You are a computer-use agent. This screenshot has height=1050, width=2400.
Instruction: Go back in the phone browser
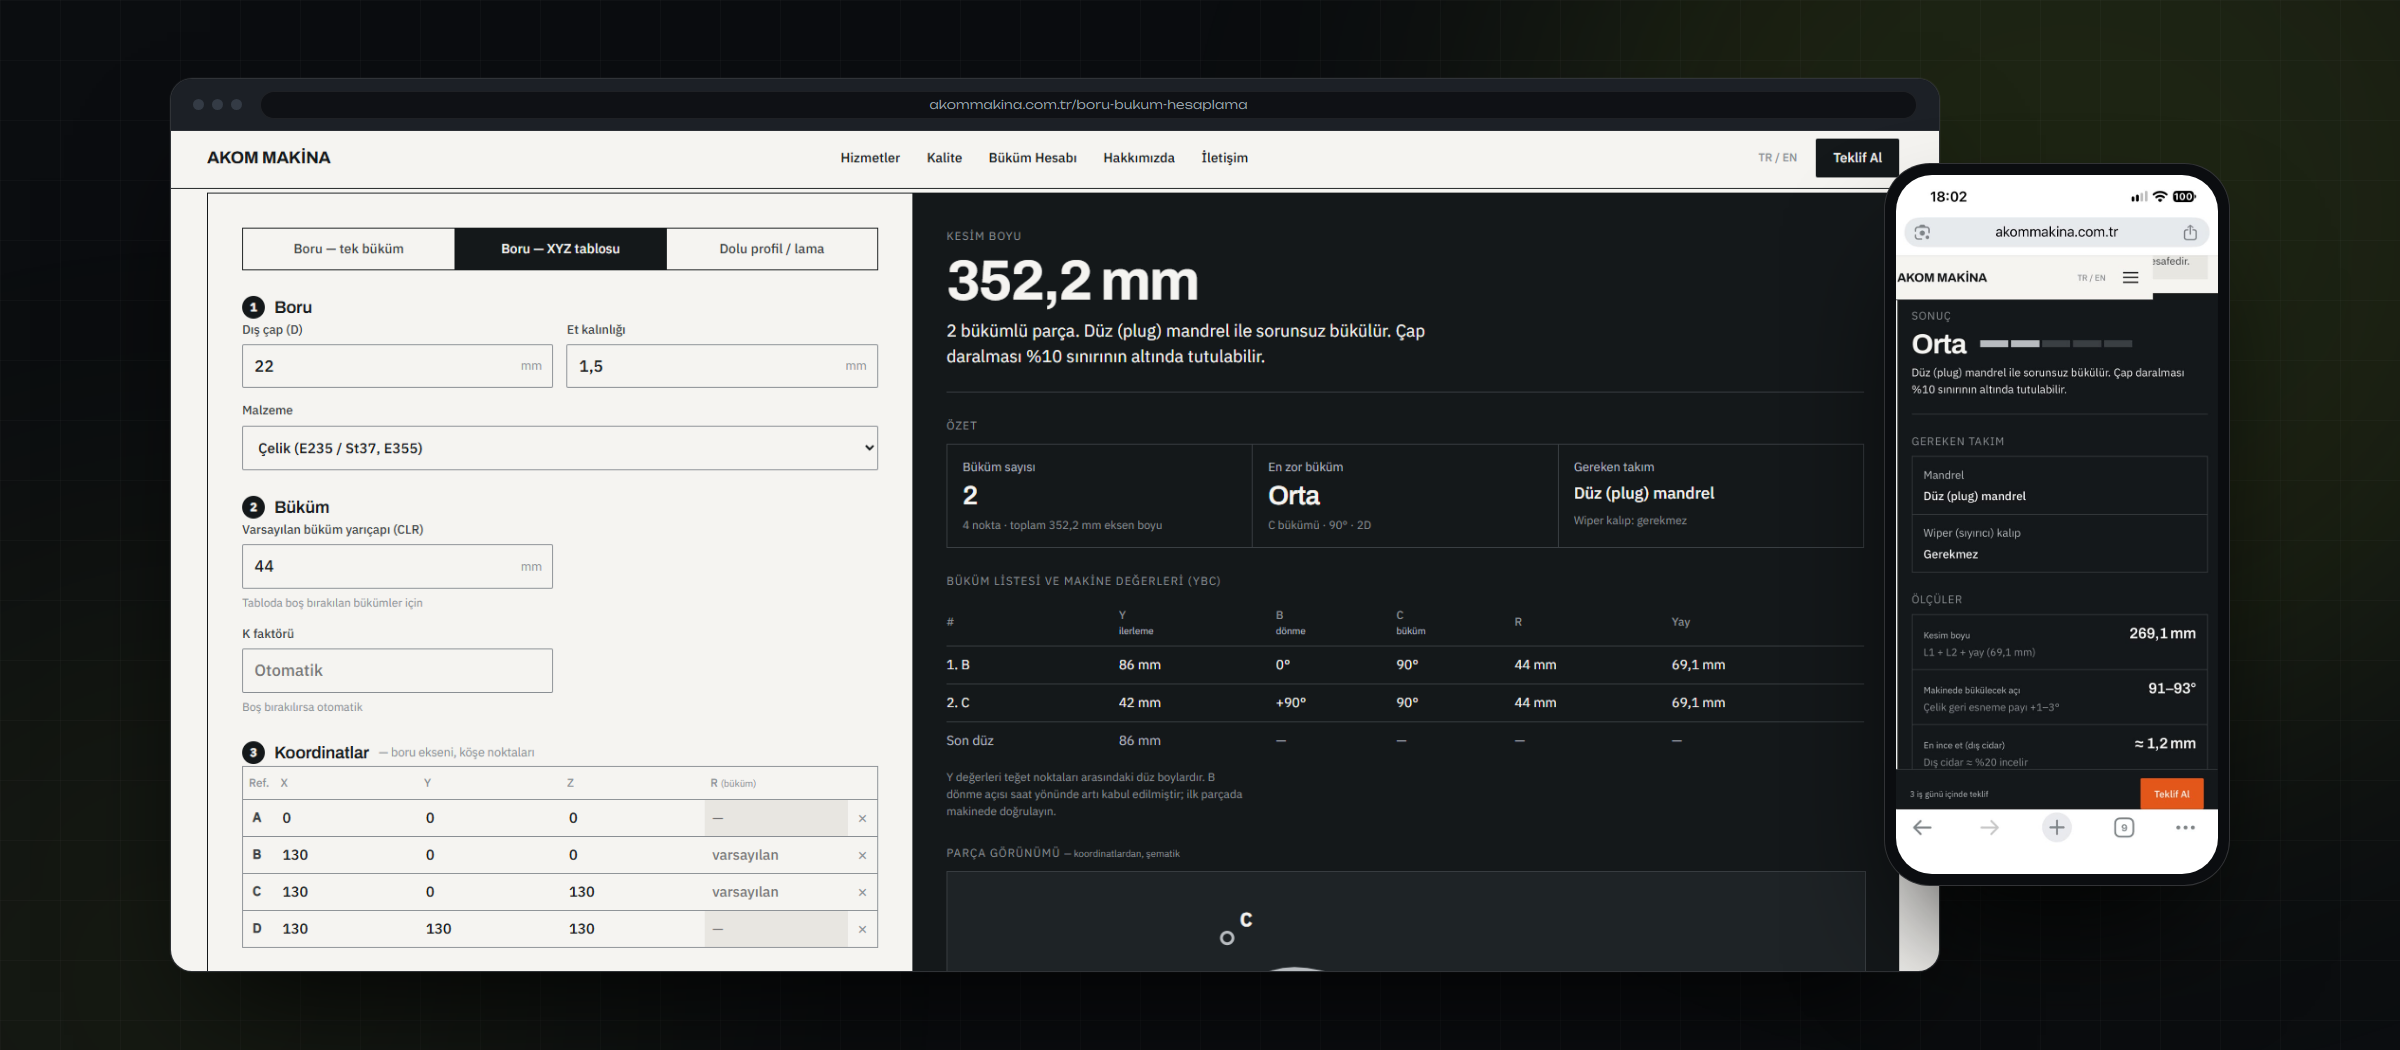(1922, 827)
